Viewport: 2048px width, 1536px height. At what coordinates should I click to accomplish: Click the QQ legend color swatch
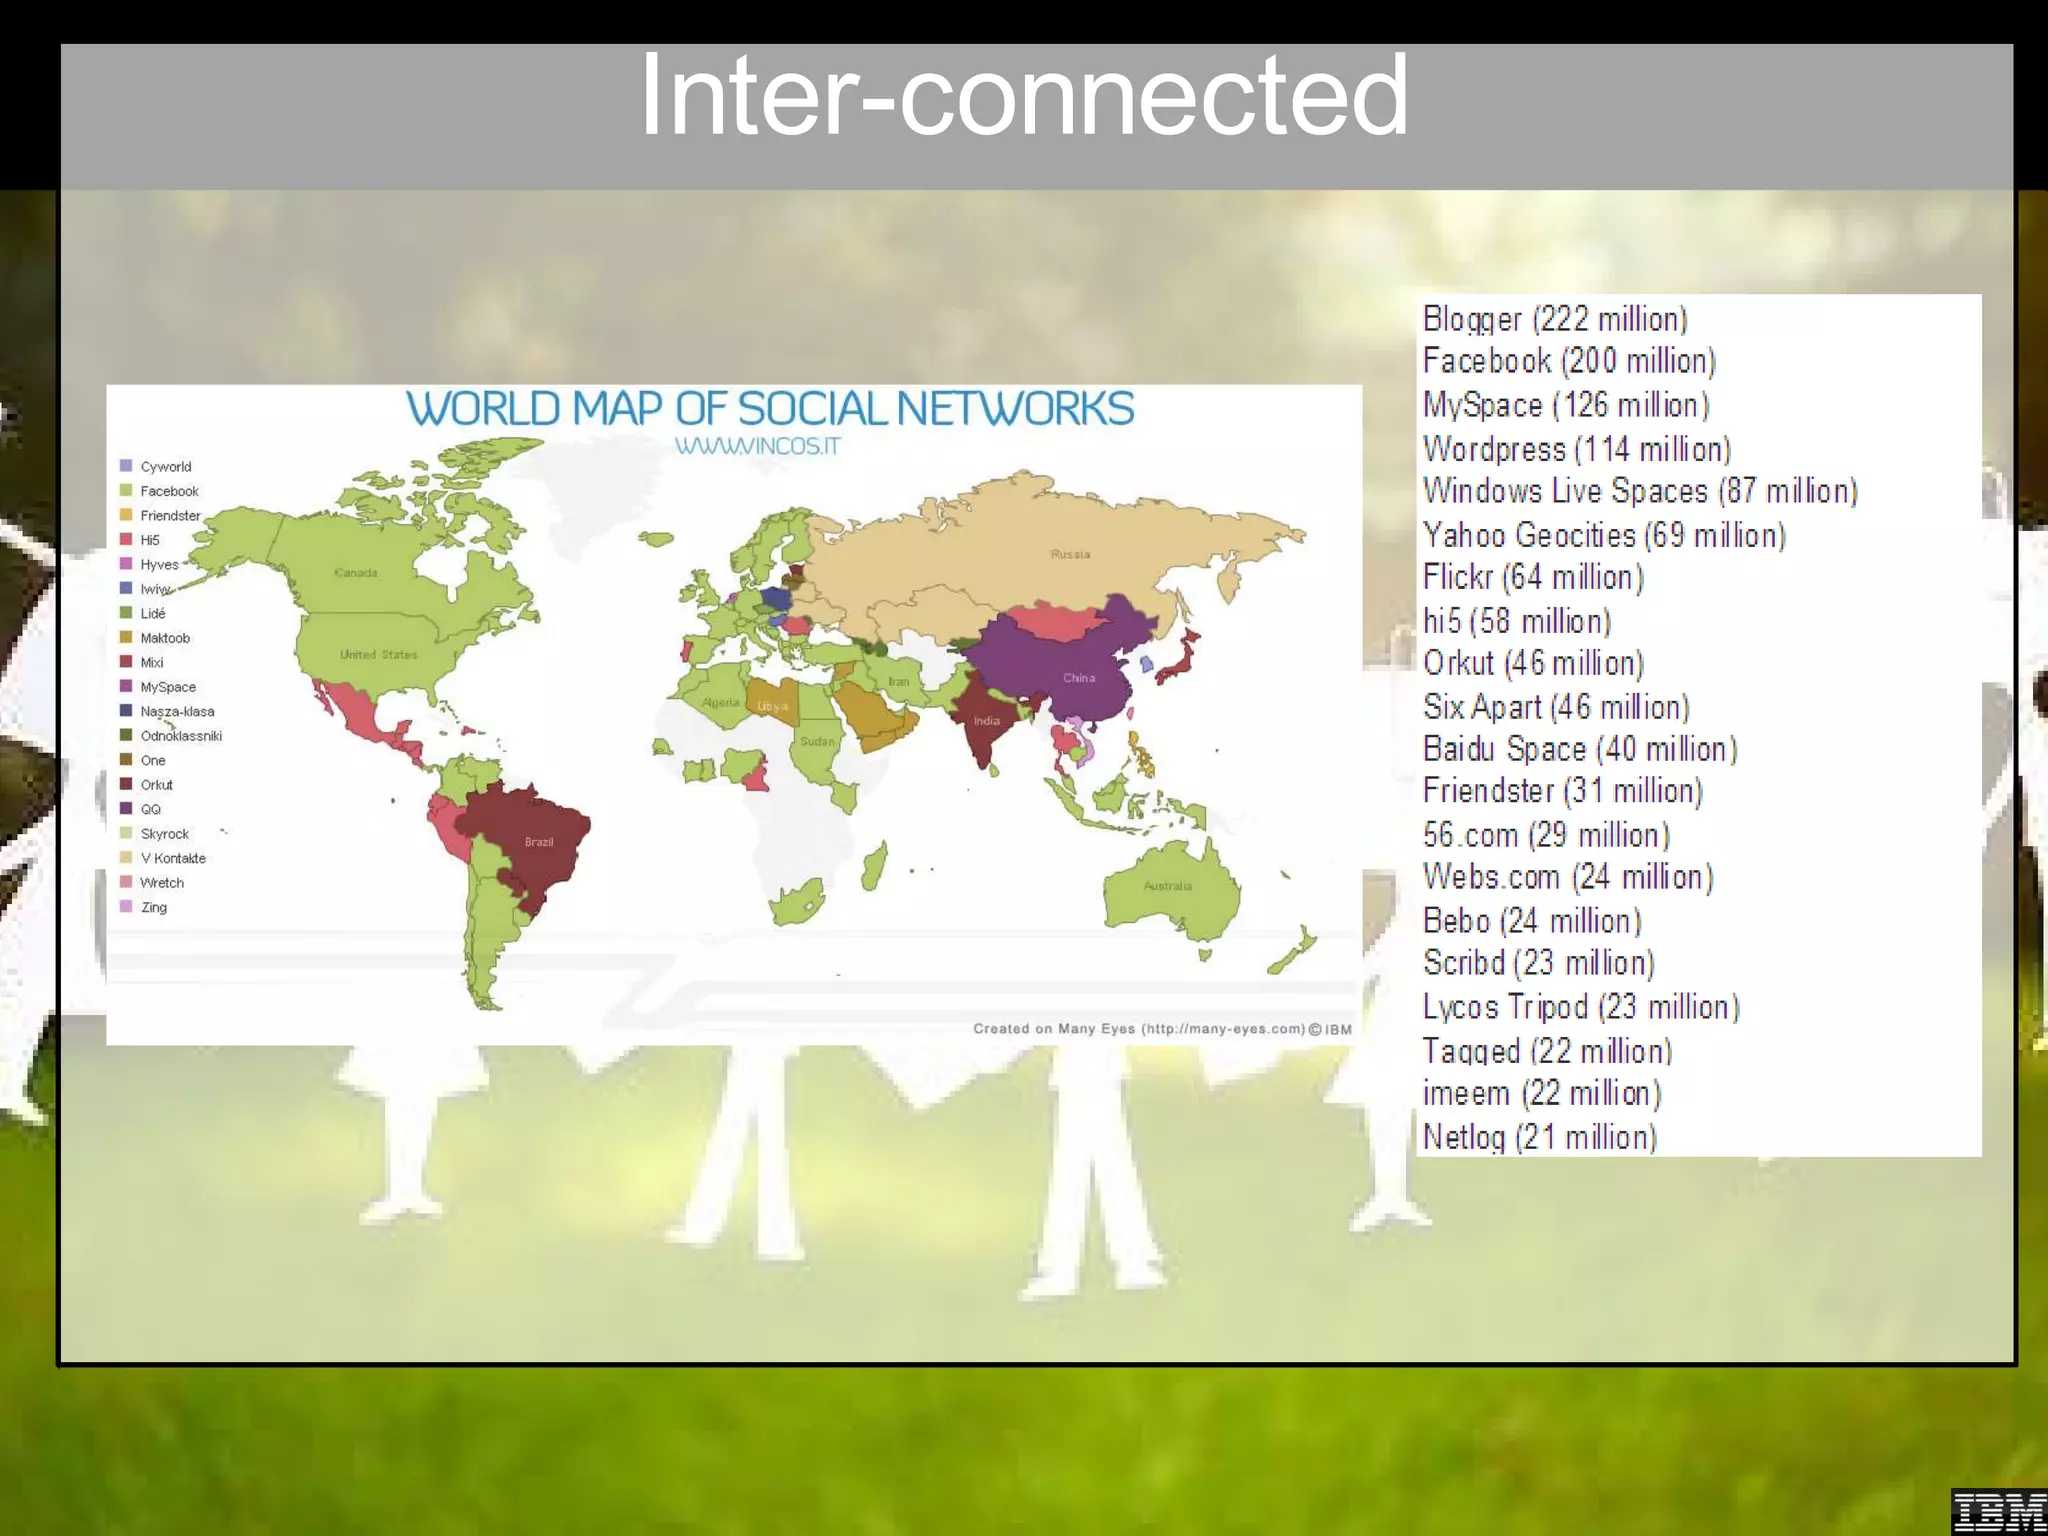click(x=126, y=808)
